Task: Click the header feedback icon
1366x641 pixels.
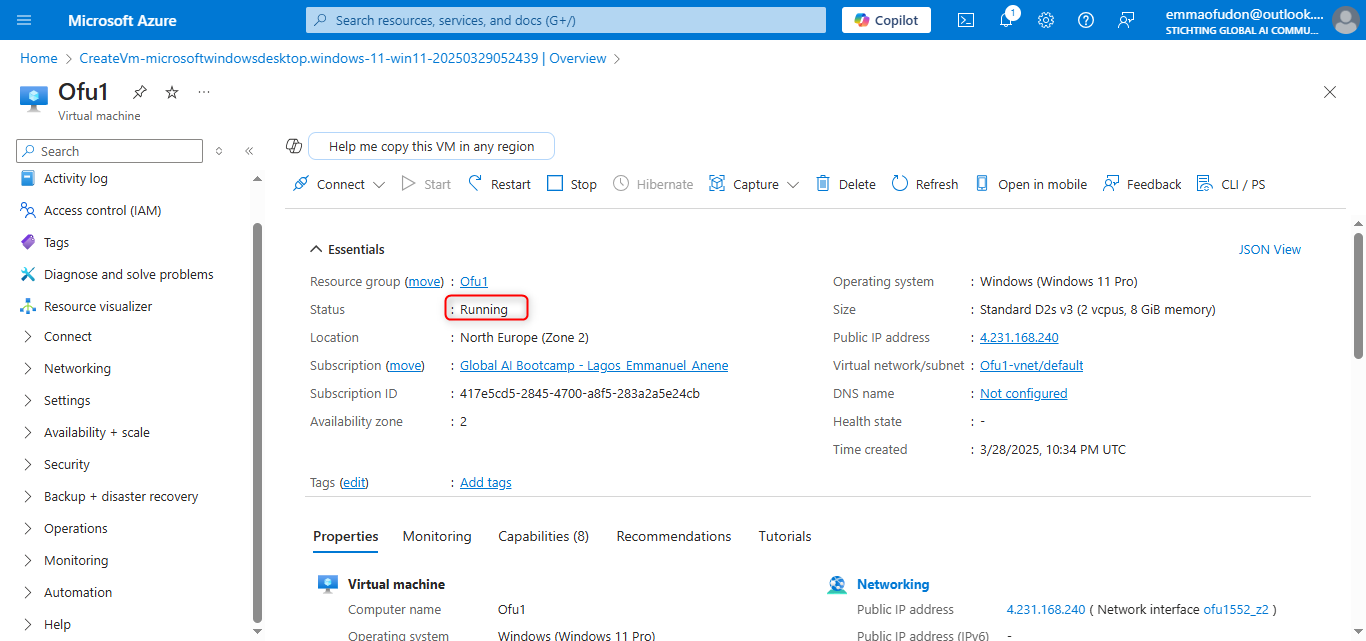Action: pyautogui.click(x=1127, y=20)
